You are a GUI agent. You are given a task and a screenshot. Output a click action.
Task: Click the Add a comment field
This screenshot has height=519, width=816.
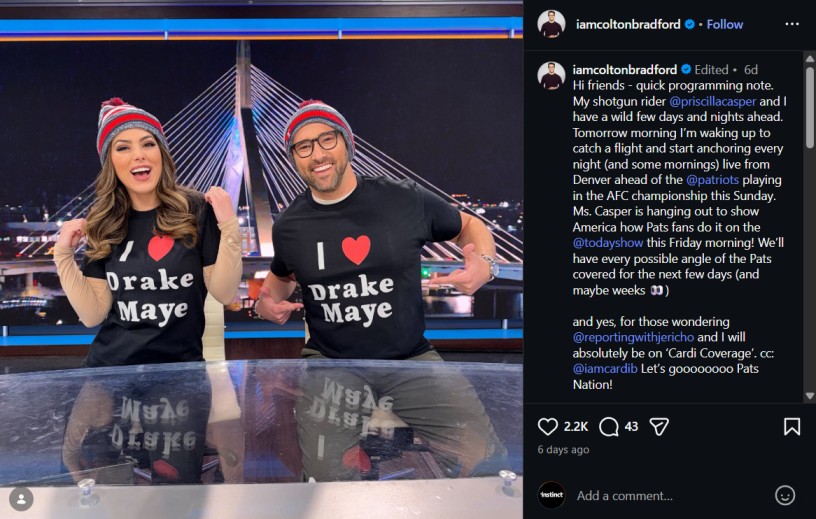[x=671, y=496]
